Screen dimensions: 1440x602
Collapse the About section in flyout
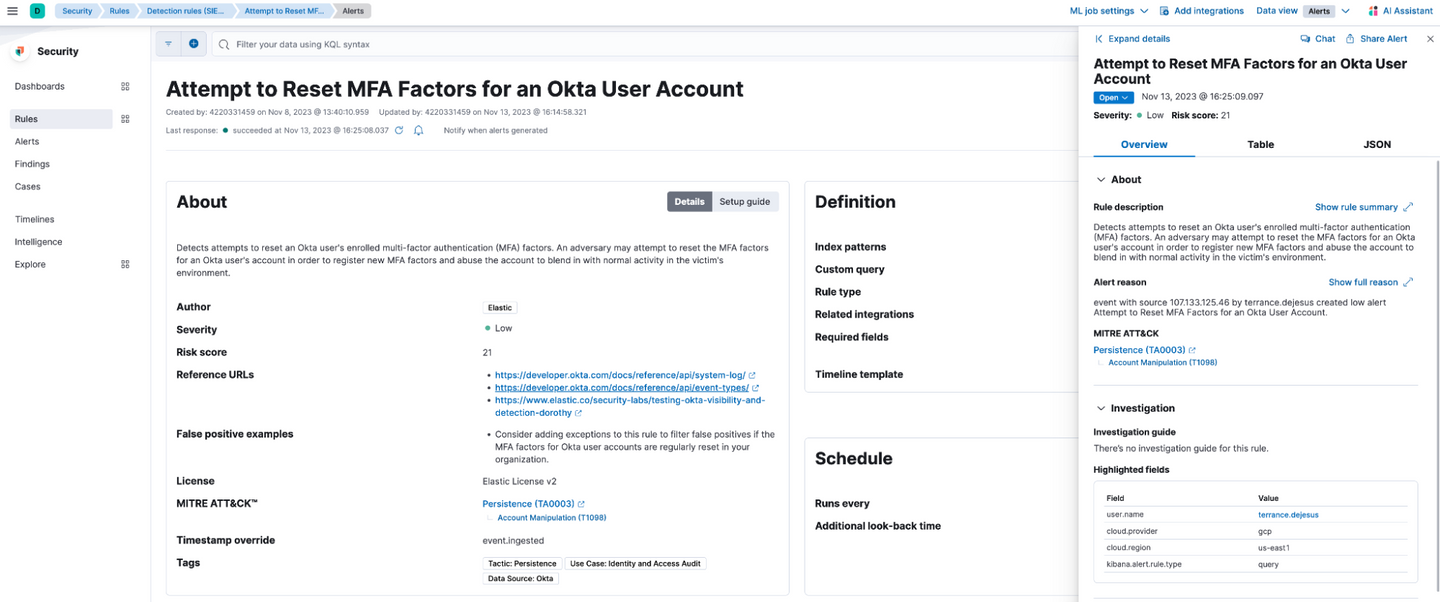[1101, 180]
